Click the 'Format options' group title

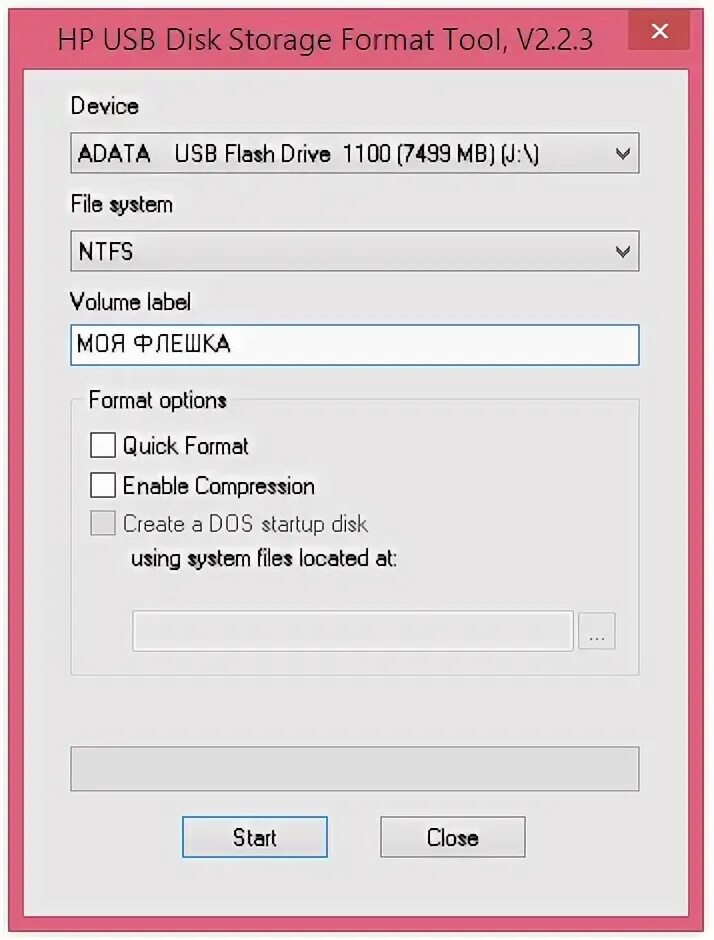pyautogui.click(x=158, y=400)
